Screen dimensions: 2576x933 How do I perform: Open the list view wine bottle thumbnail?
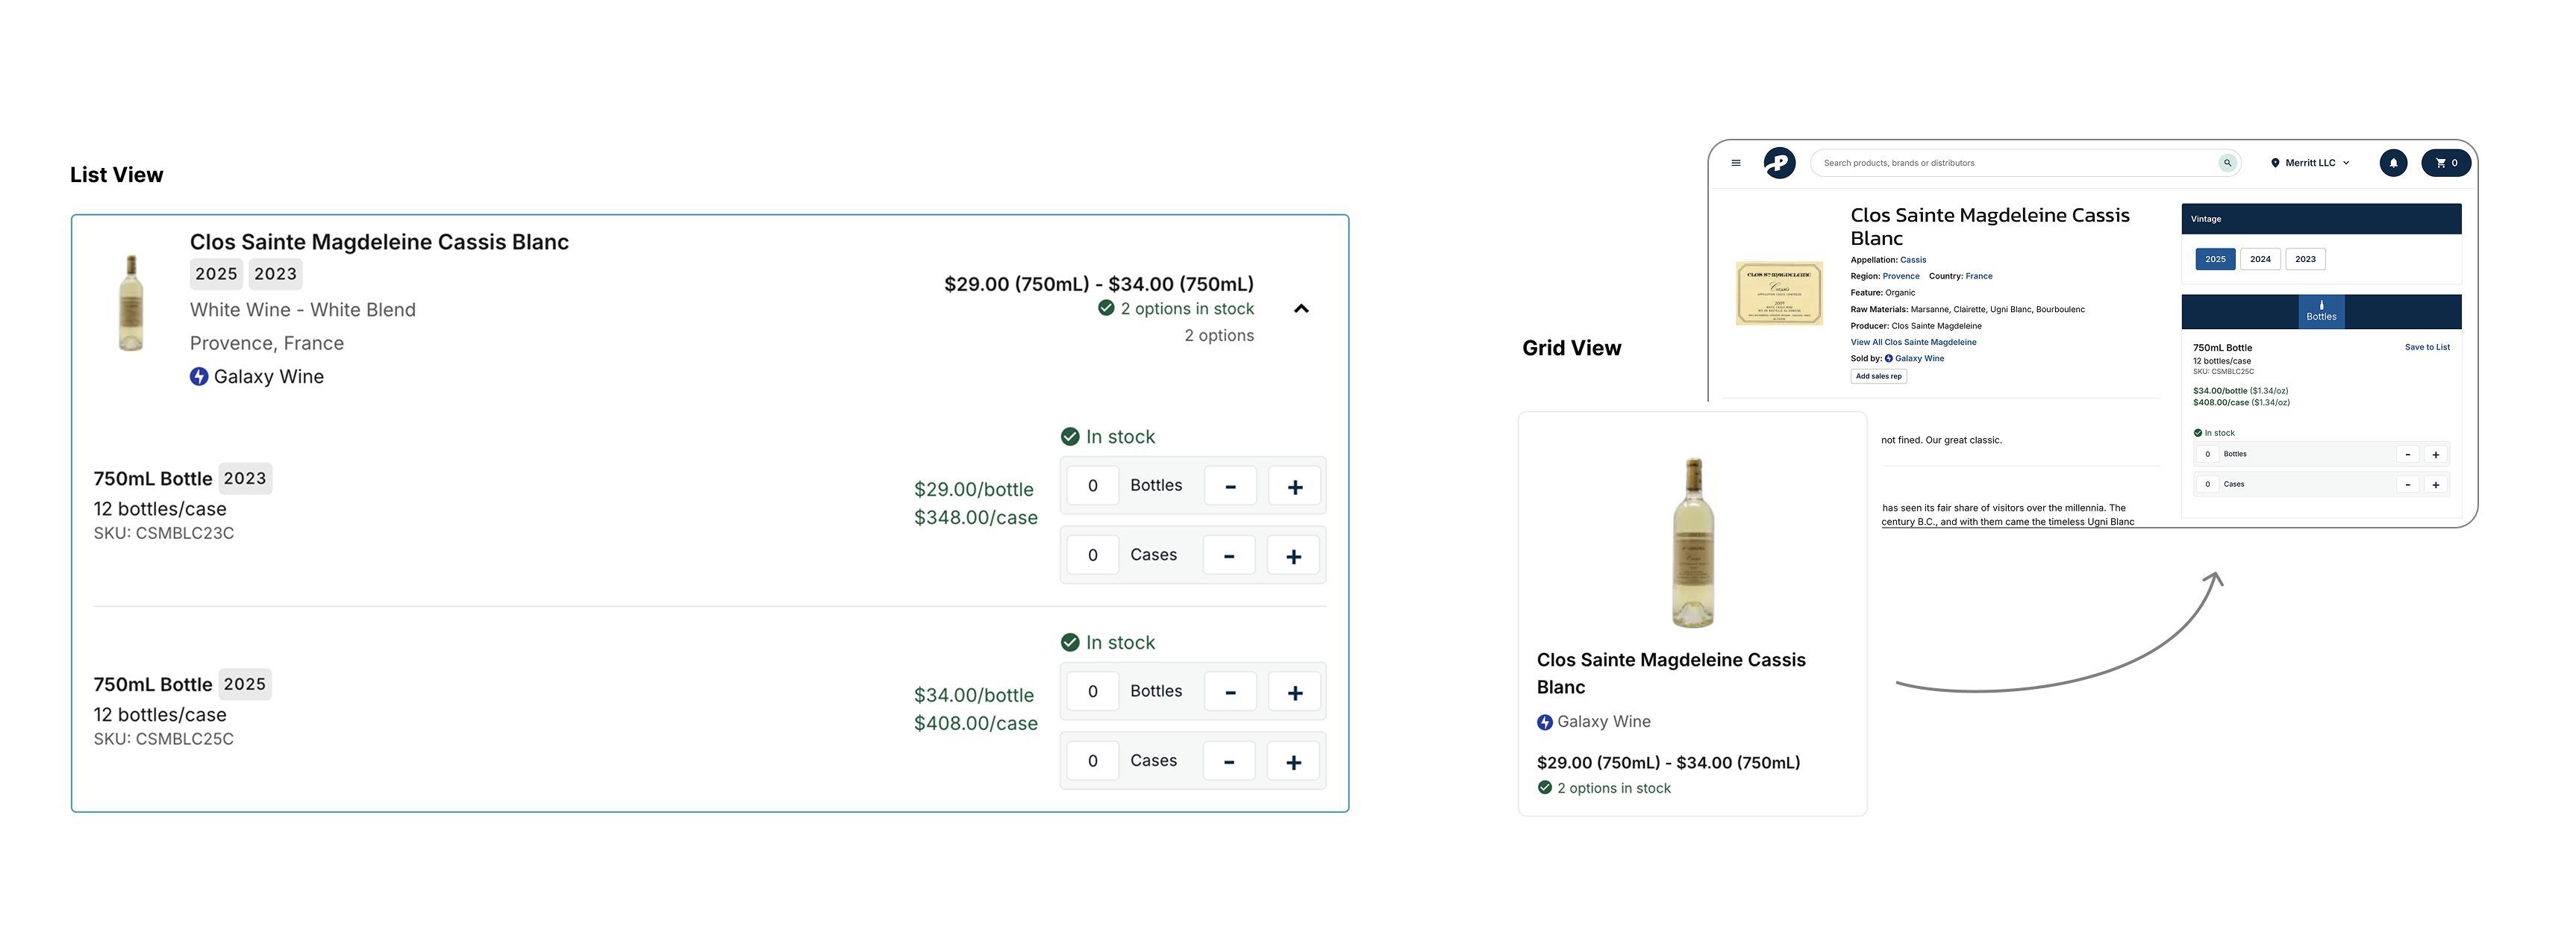[x=131, y=303]
